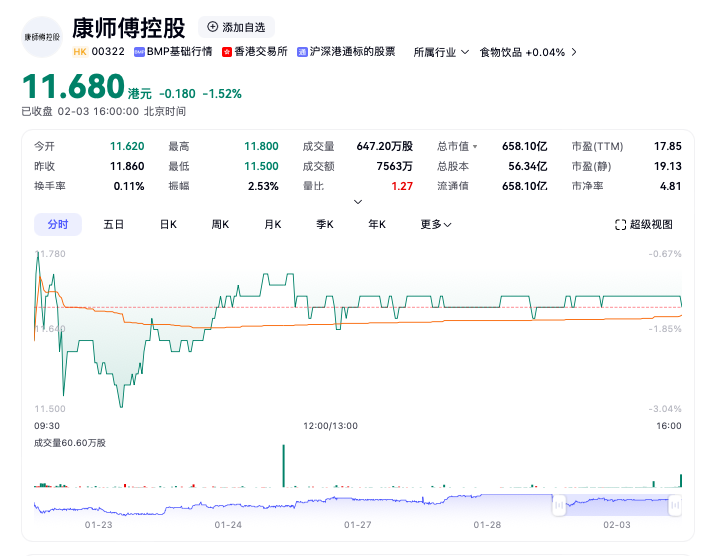Click the BMP基础行情 label

179,52
